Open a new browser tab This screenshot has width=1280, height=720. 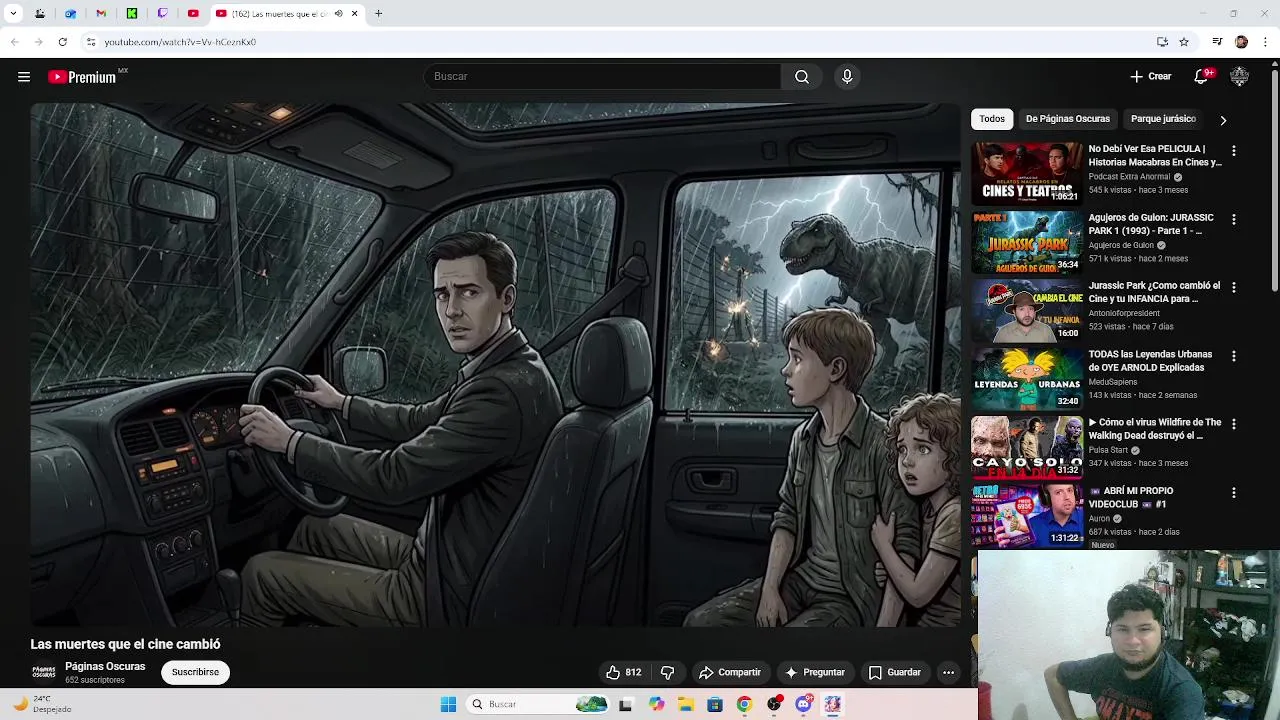pyautogui.click(x=378, y=14)
